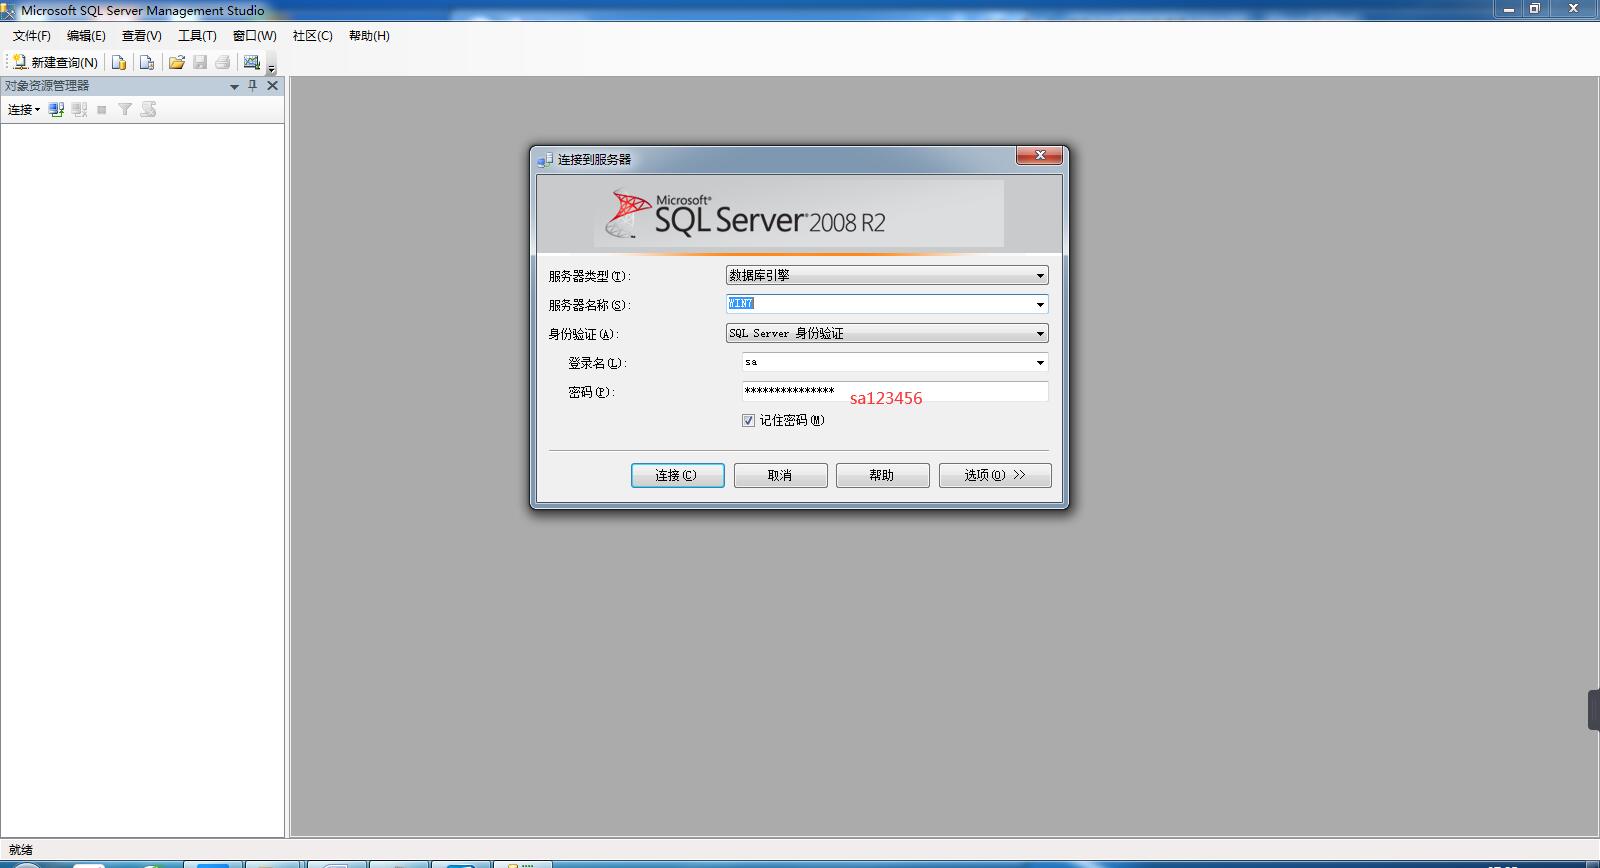
Task: Open the Window (窗口) menu
Action: tap(255, 36)
